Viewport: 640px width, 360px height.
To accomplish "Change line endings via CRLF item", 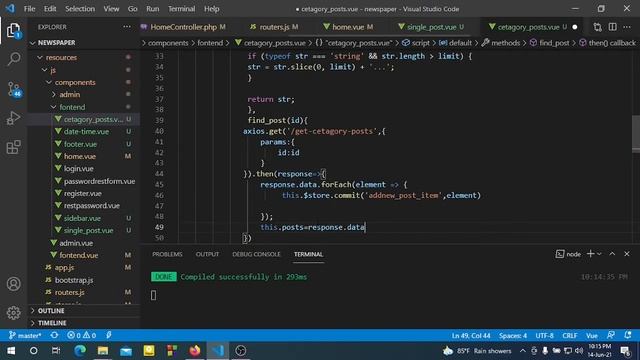I will click(x=570, y=336).
